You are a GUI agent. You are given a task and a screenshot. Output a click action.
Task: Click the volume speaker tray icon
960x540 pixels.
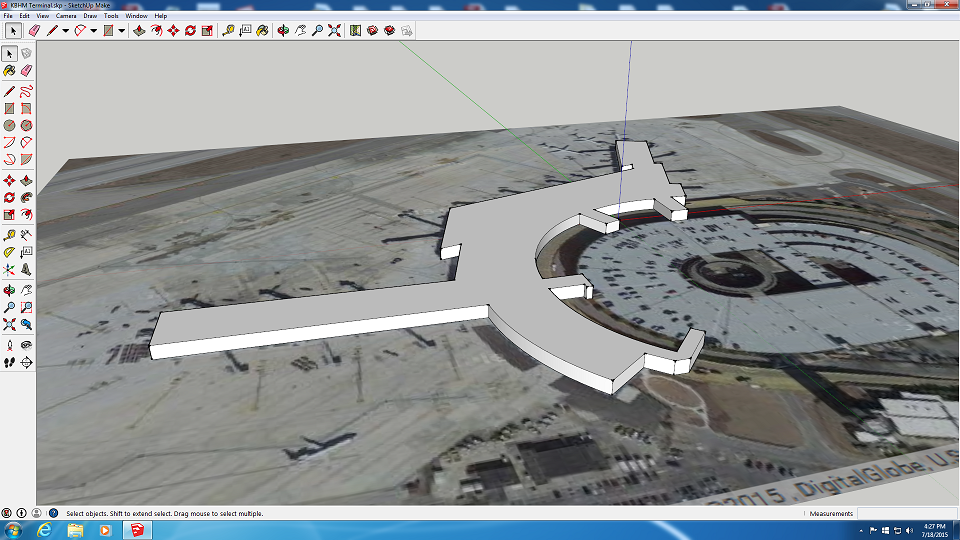point(909,531)
